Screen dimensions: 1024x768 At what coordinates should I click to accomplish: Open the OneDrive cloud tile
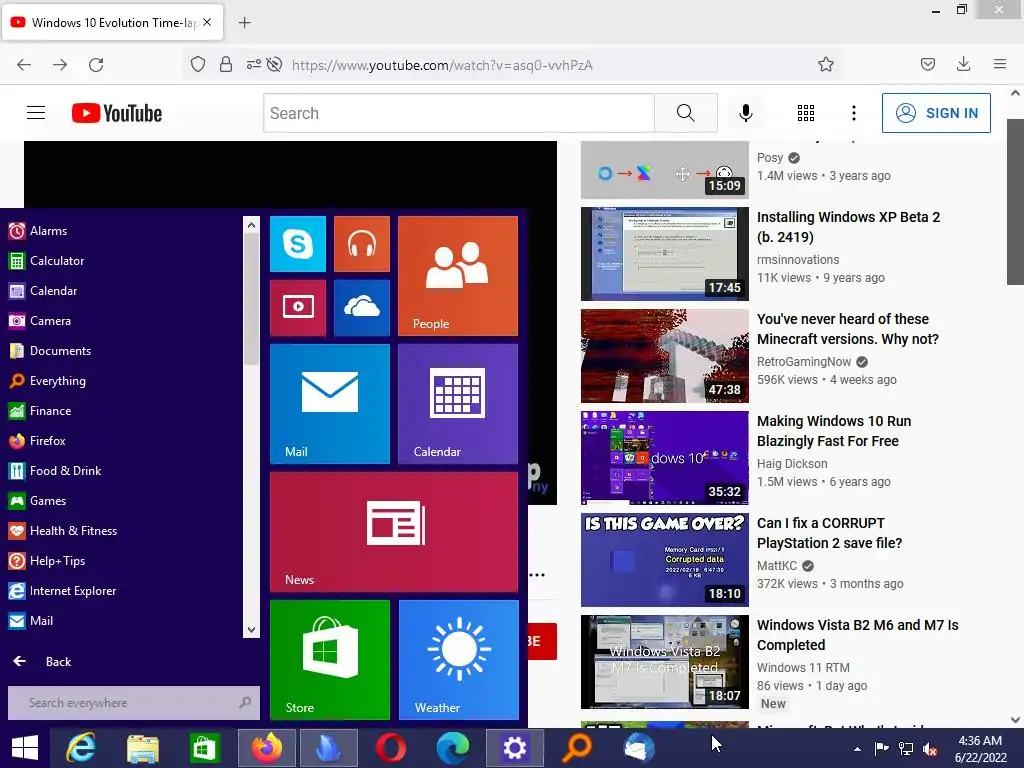coord(362,308)
